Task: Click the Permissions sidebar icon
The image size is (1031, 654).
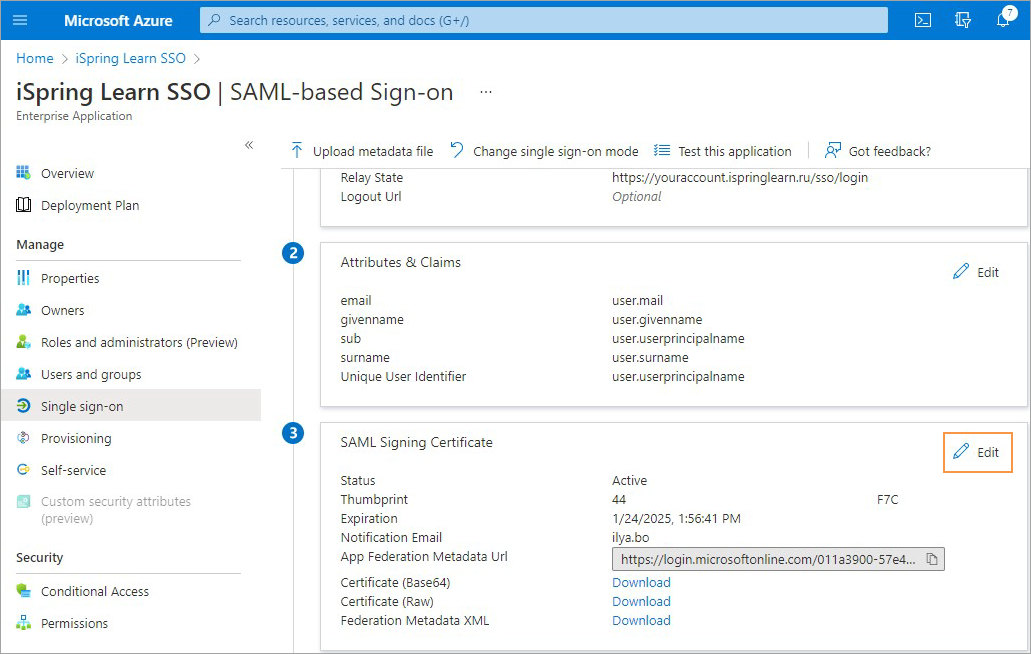Action: tap(23, 622)
